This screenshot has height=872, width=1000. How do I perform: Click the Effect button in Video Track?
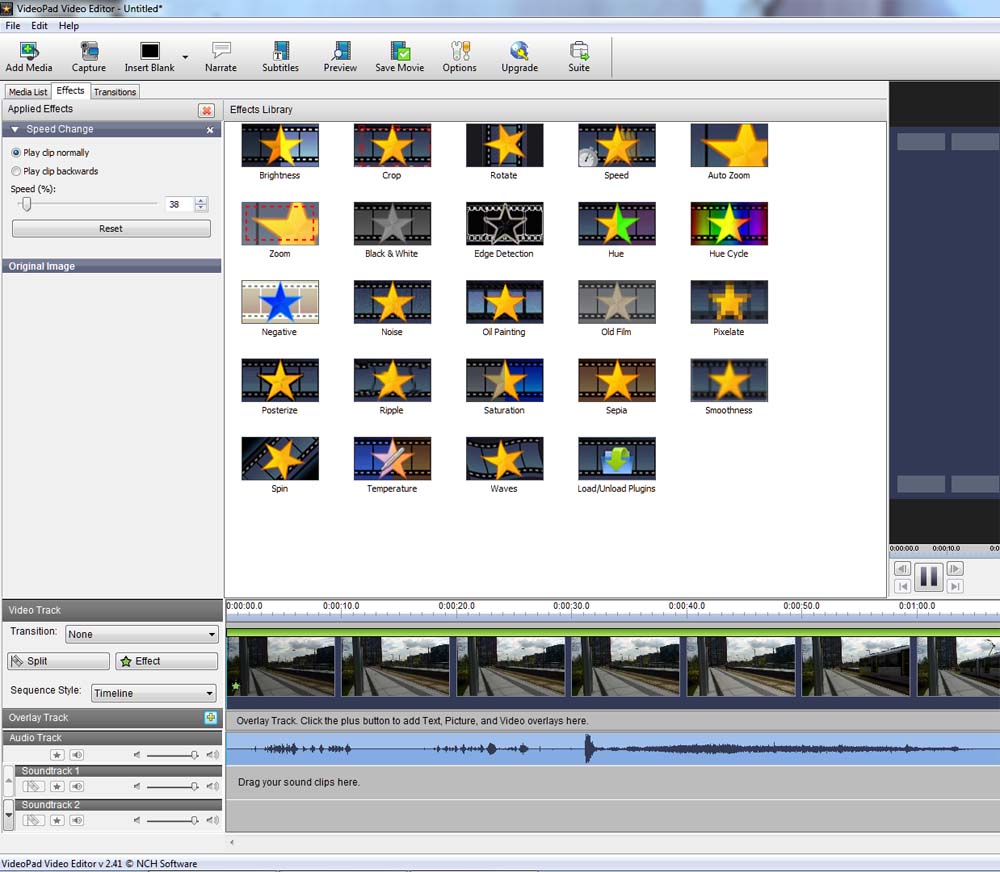pyautogui.click(x=166, y=661)
